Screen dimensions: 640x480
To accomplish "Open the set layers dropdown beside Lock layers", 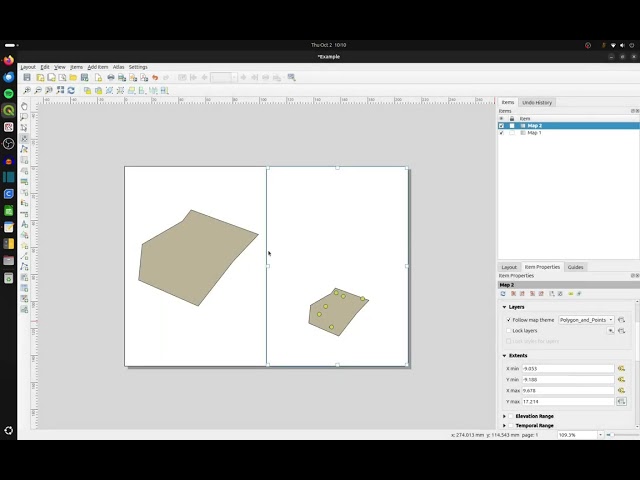I will coord(611,331).
